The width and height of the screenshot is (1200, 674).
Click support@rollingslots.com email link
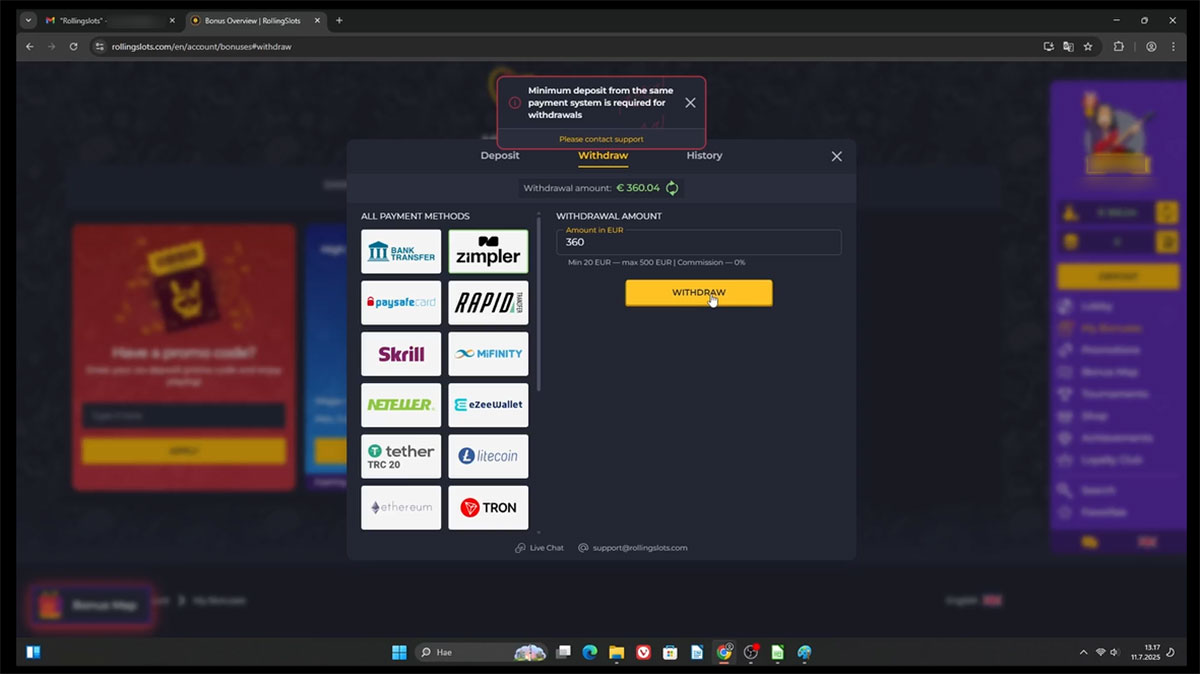[x=633, y=548]
